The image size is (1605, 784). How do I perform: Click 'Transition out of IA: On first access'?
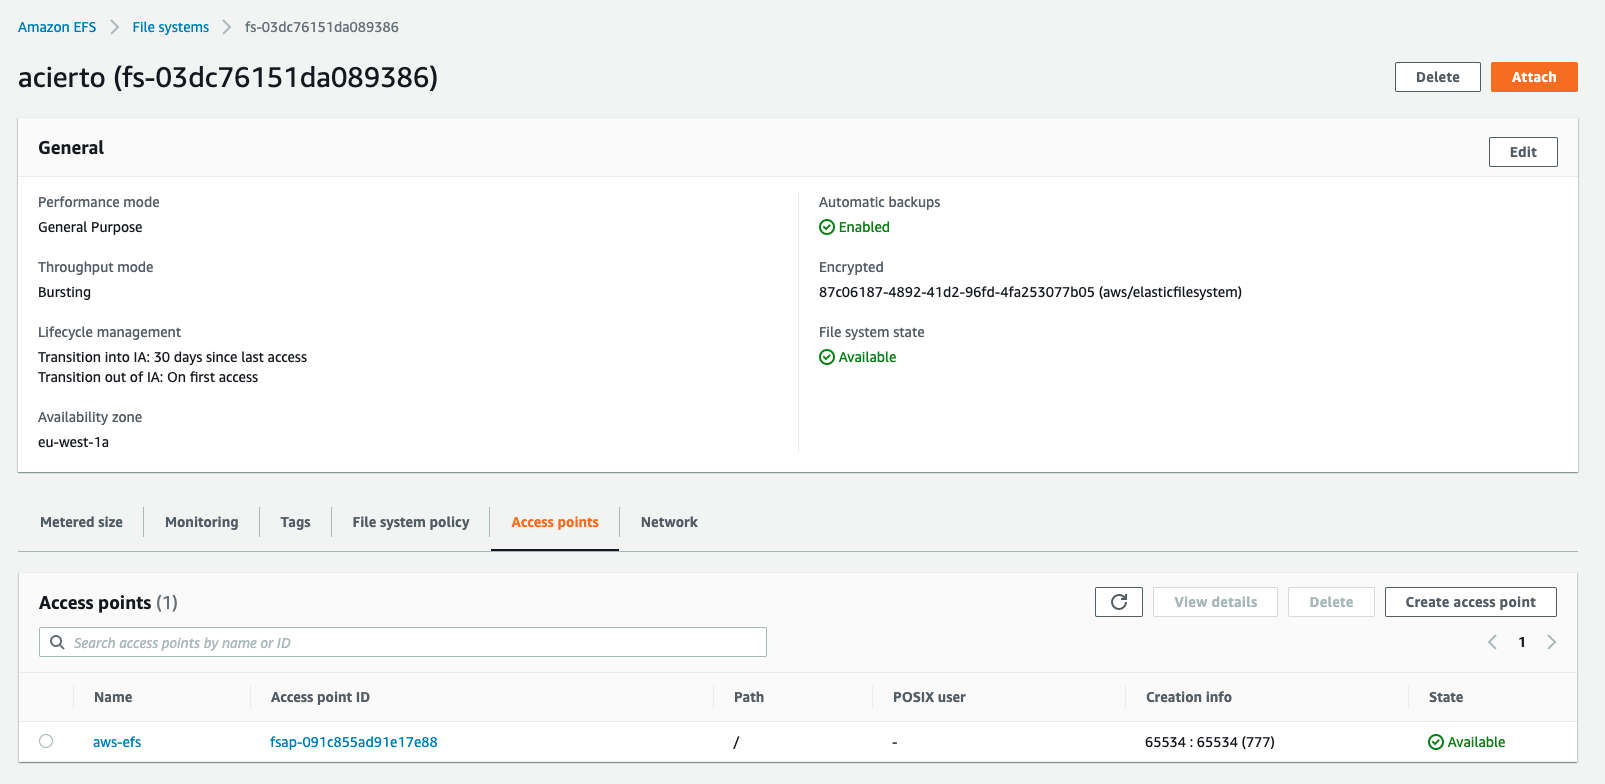(x=148, y=377)
